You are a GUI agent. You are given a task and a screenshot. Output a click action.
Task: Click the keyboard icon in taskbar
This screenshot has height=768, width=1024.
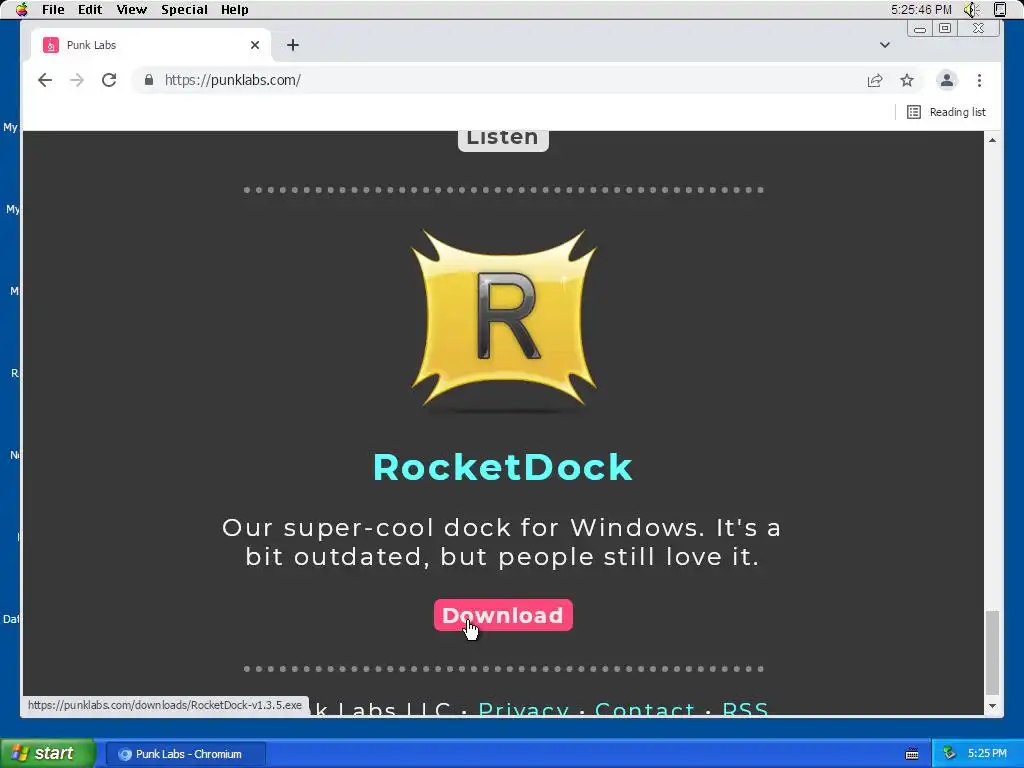[x=912, y=754]
